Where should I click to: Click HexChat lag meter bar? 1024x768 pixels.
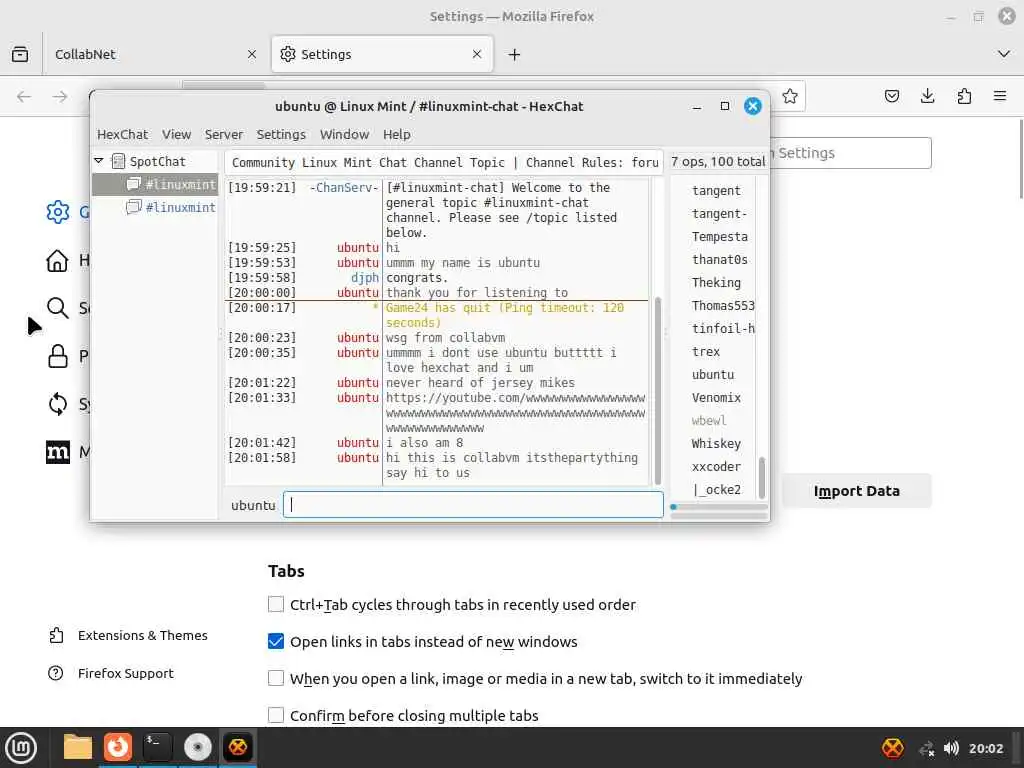coord(718,507)
